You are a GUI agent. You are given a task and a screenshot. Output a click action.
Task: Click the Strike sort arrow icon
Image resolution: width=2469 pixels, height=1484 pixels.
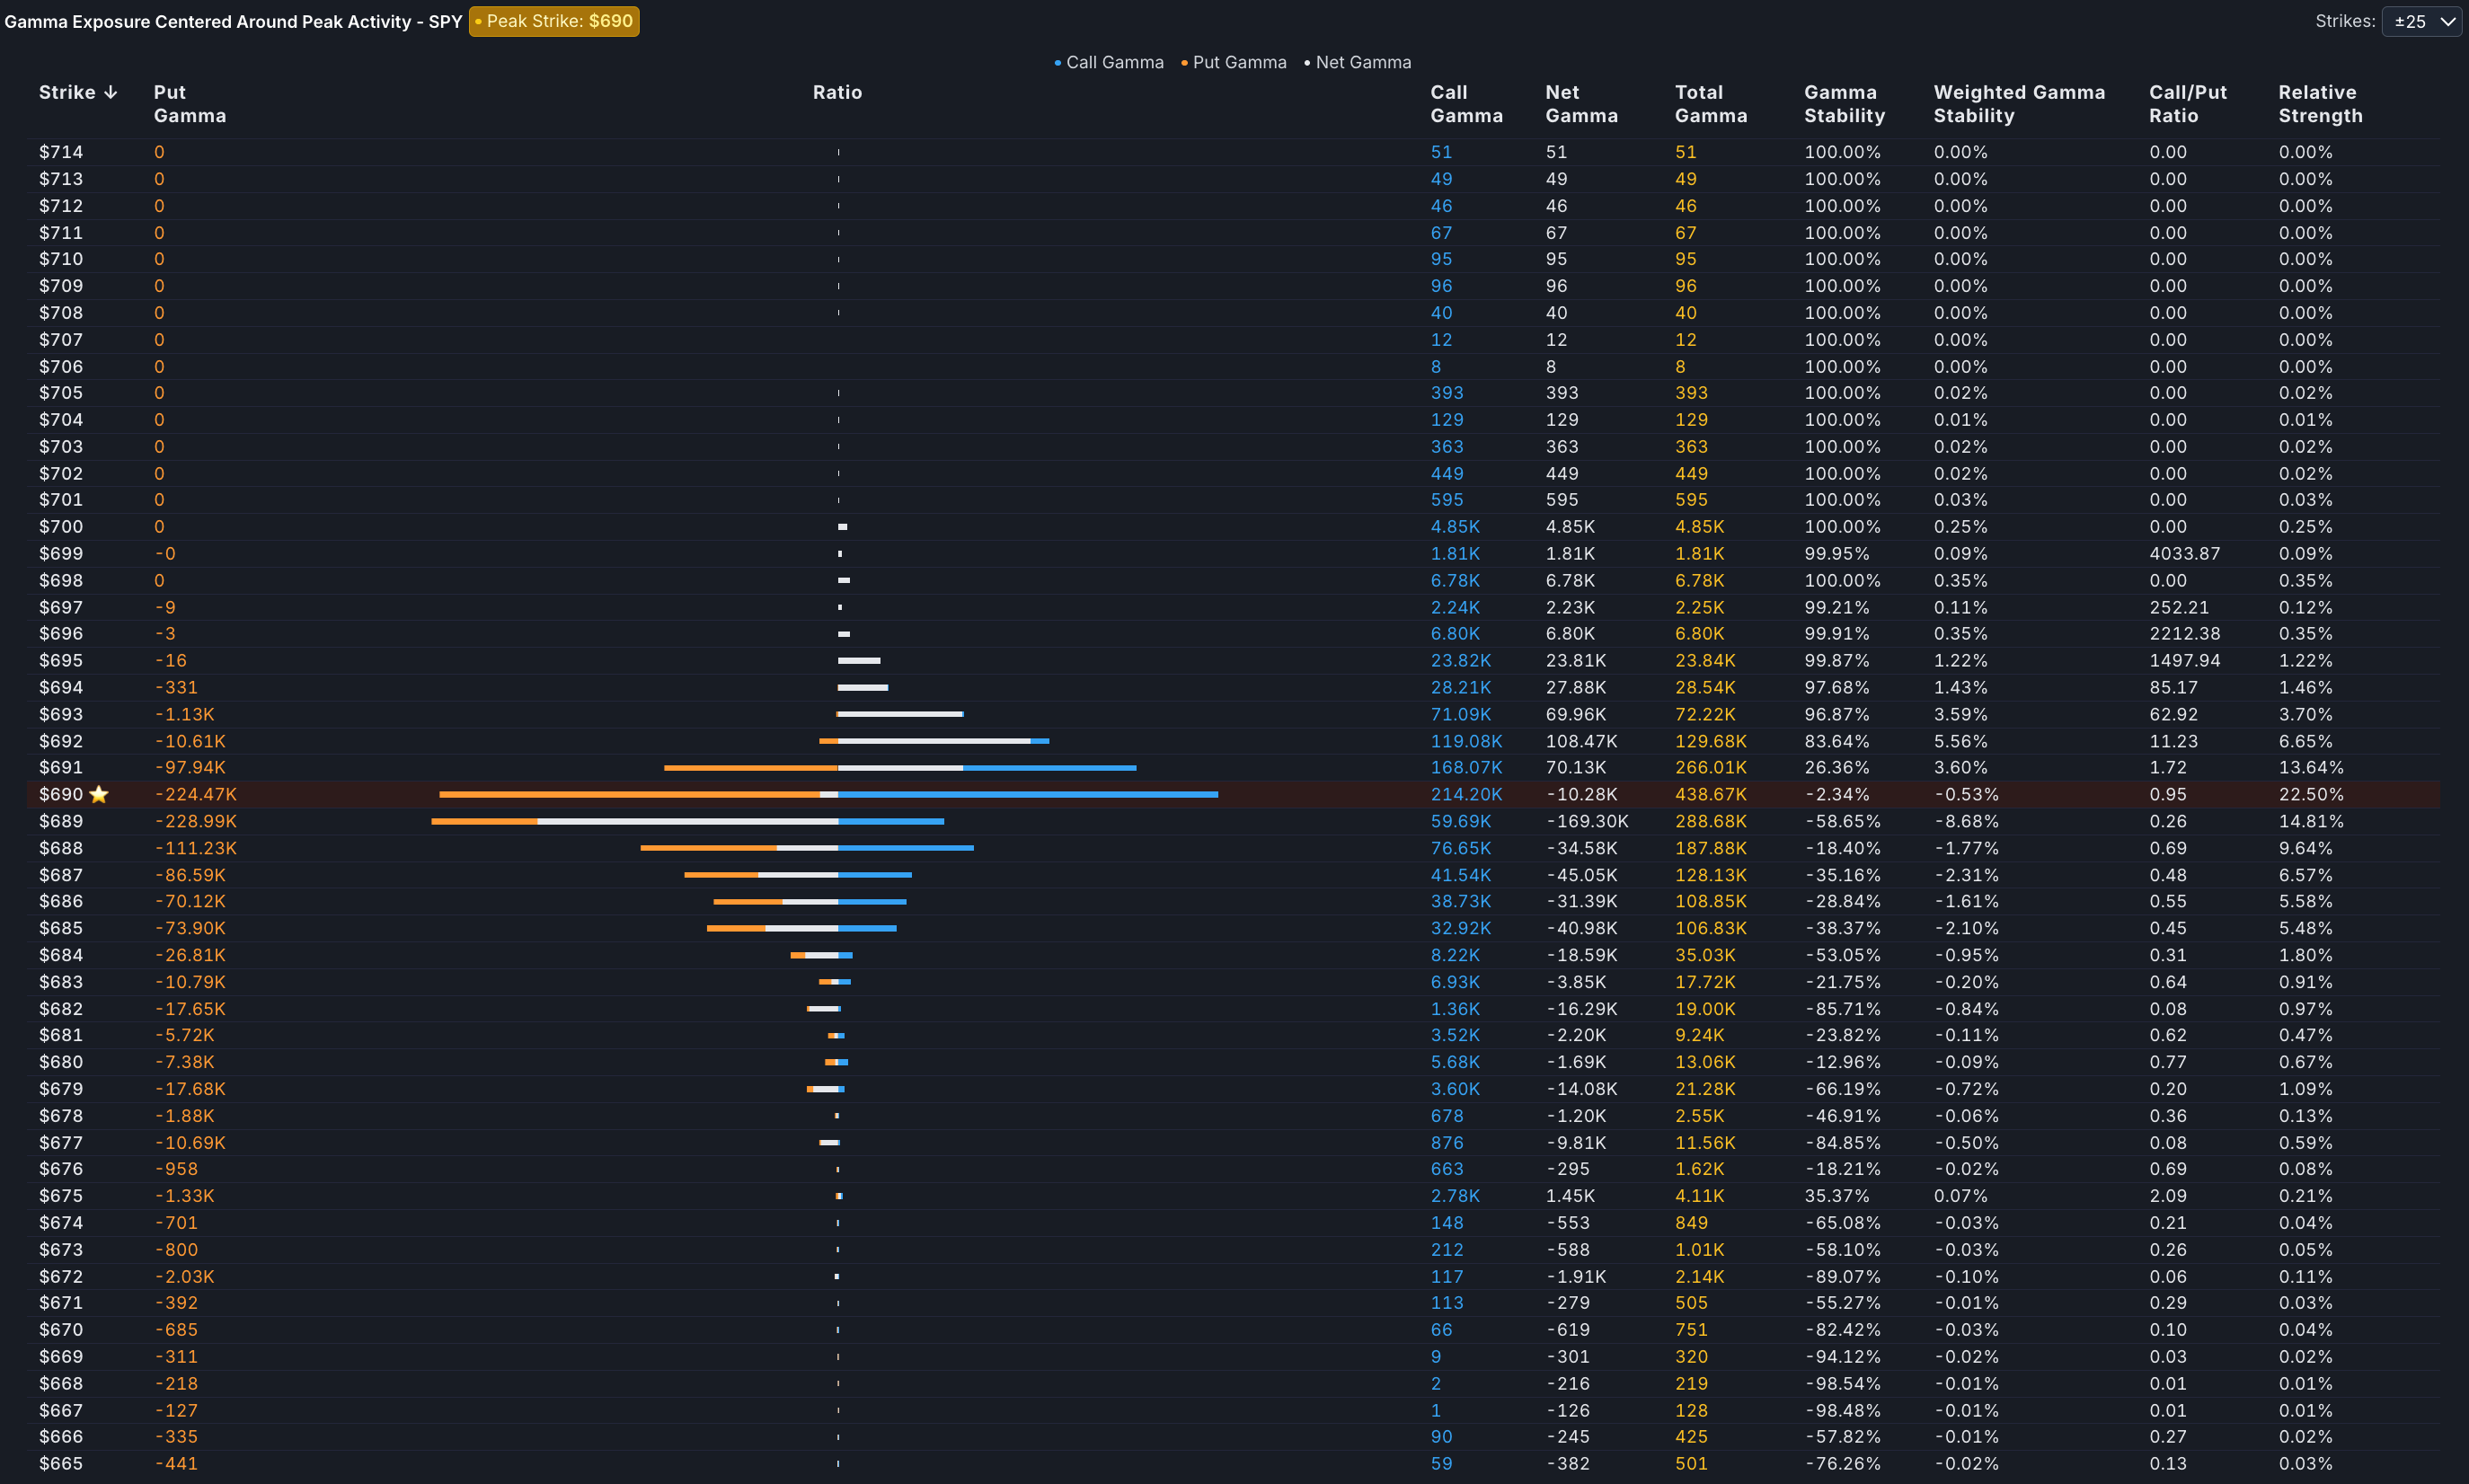tap(111, 92)
